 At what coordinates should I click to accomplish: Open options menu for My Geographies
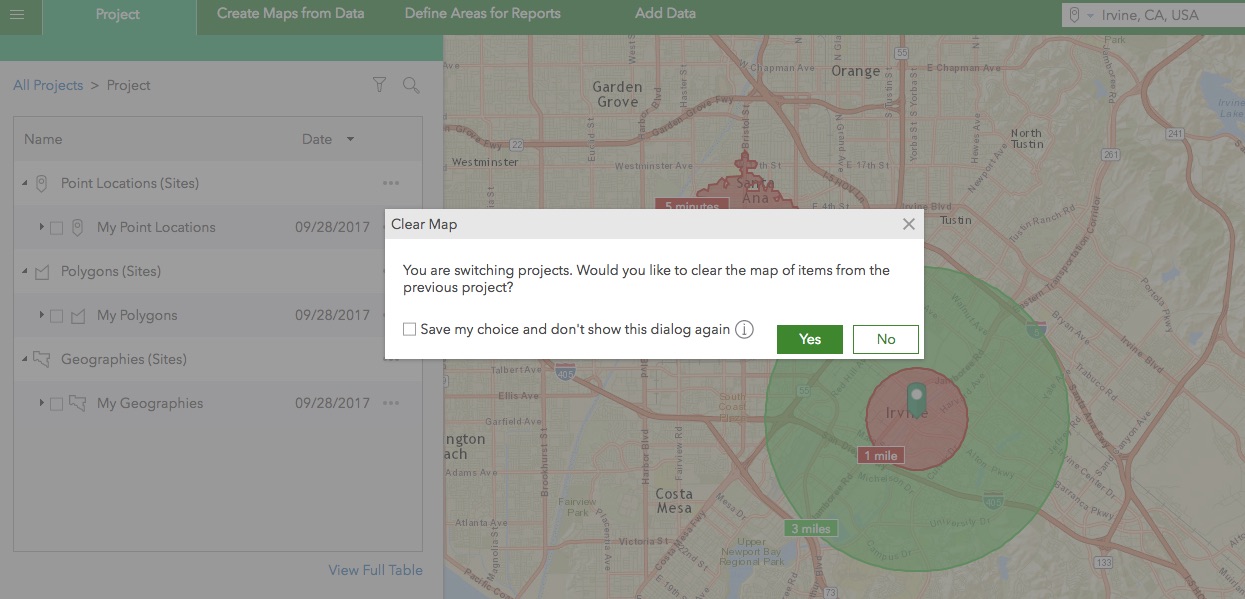click(390, 403)
